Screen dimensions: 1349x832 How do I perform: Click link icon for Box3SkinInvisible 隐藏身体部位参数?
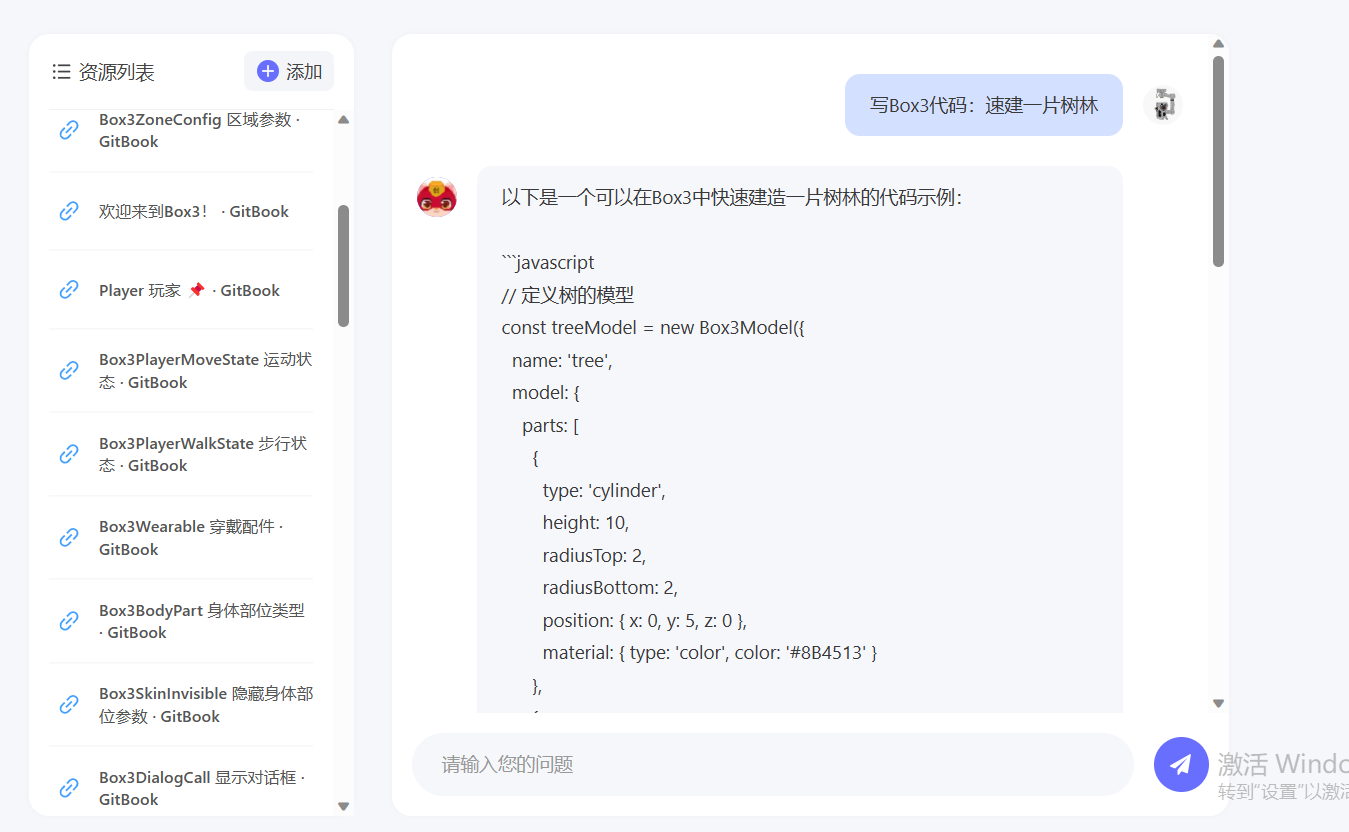(69, 705)
